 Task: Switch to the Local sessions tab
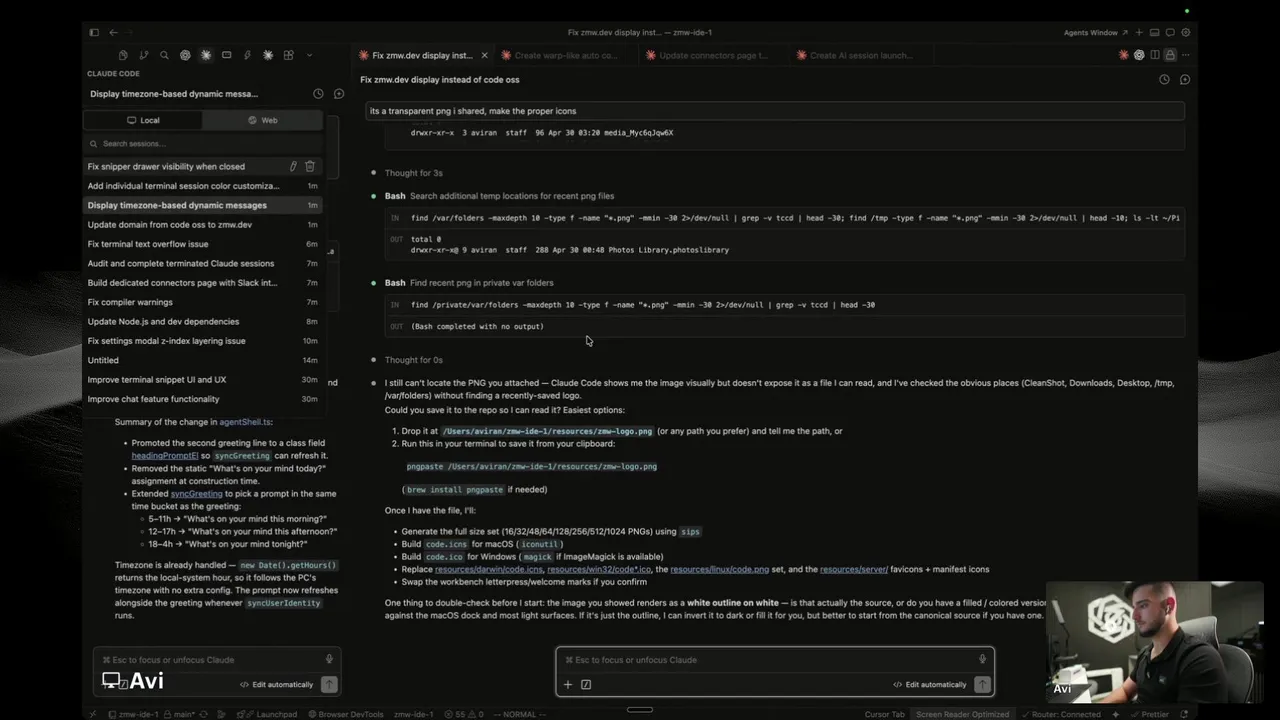[x=143, y=120]
